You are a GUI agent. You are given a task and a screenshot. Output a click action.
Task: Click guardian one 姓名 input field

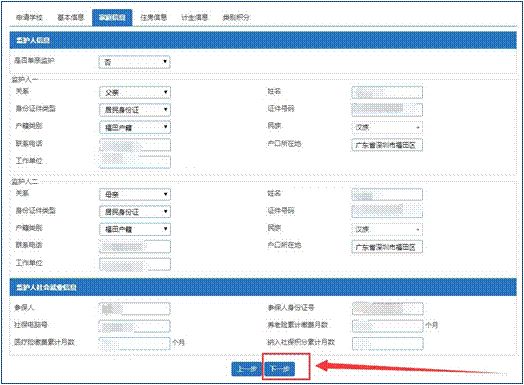(387, 92)
